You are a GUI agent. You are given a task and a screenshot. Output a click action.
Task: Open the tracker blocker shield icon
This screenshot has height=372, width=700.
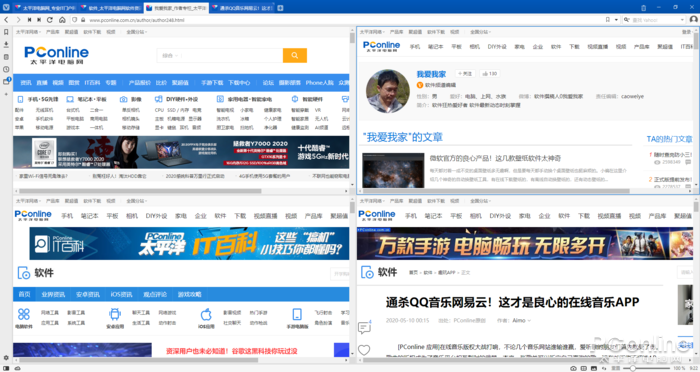pos(75,20)
